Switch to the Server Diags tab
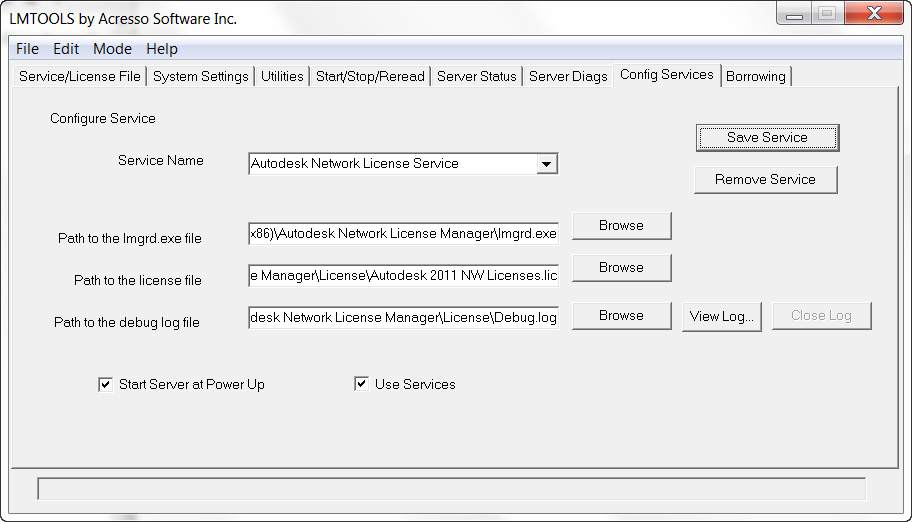The height and width of the screenshot is (522, 912). tap(568, 76)
